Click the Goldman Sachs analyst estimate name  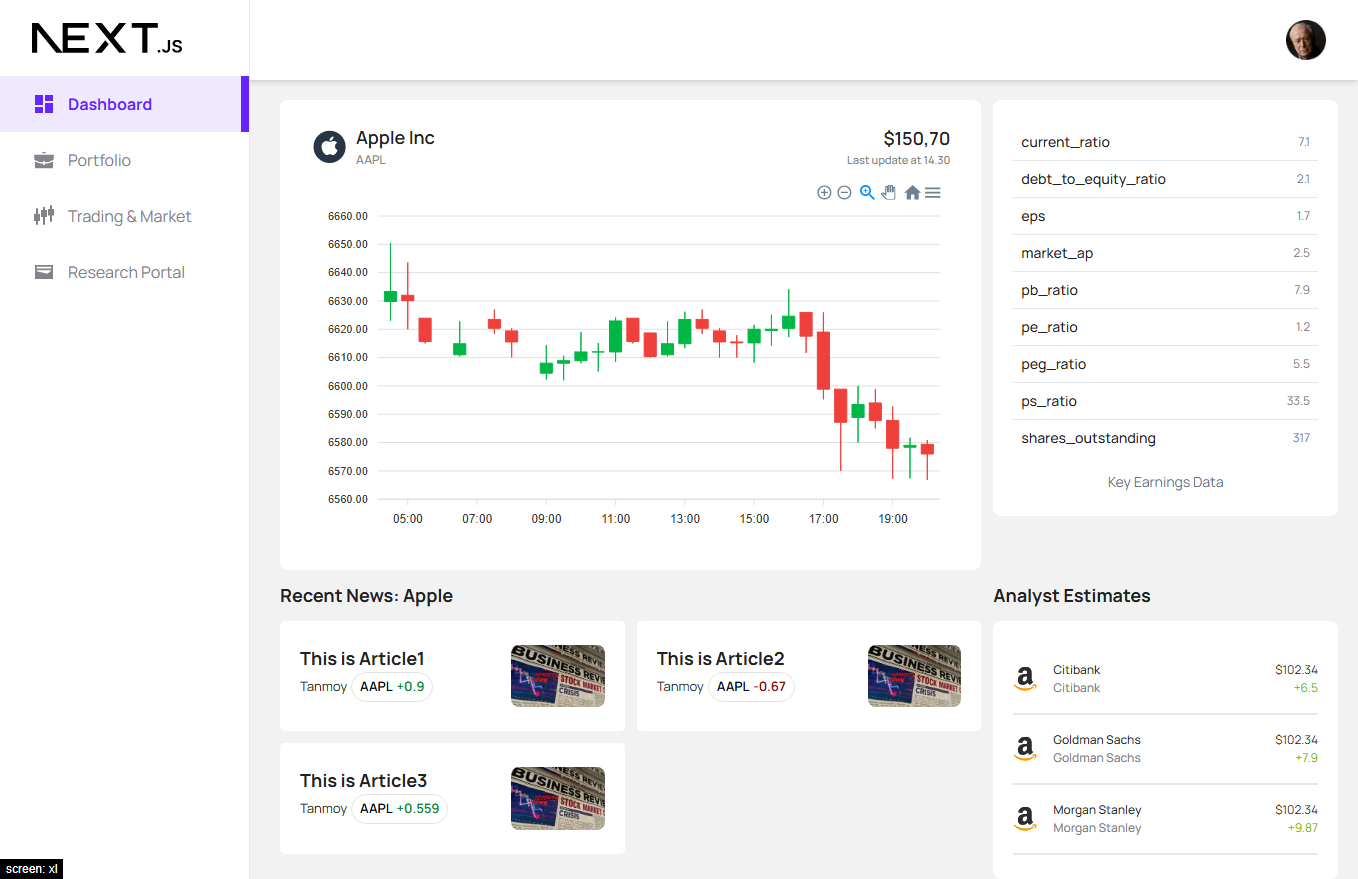[x=1097, y=740]
